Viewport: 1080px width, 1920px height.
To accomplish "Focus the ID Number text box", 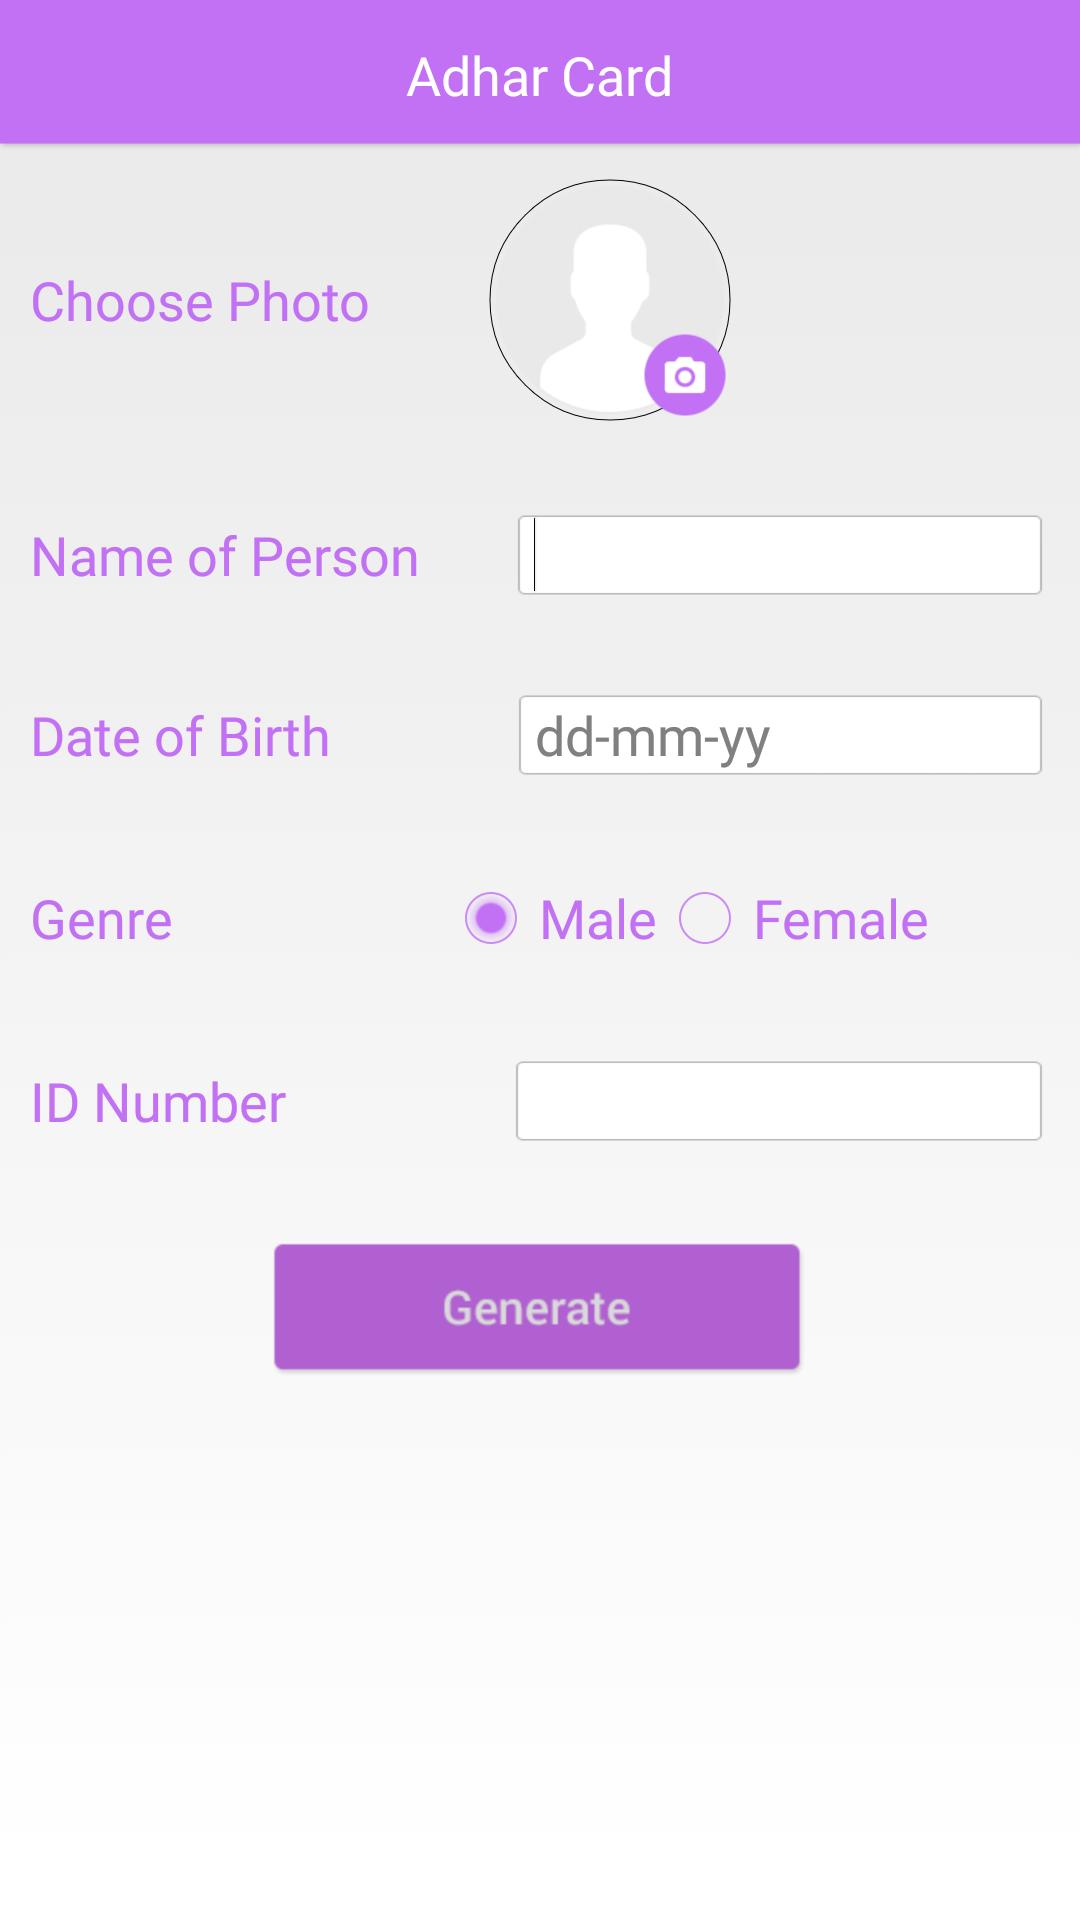I will coord(779,1101).
